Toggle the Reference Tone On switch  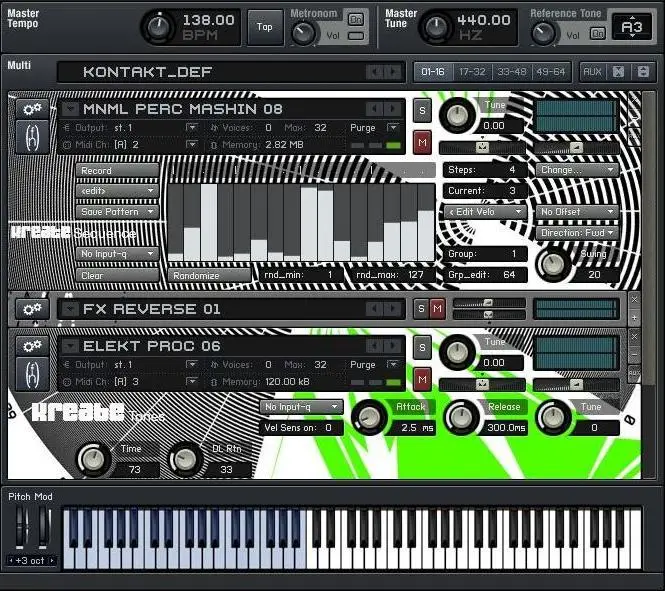point(598,33)
